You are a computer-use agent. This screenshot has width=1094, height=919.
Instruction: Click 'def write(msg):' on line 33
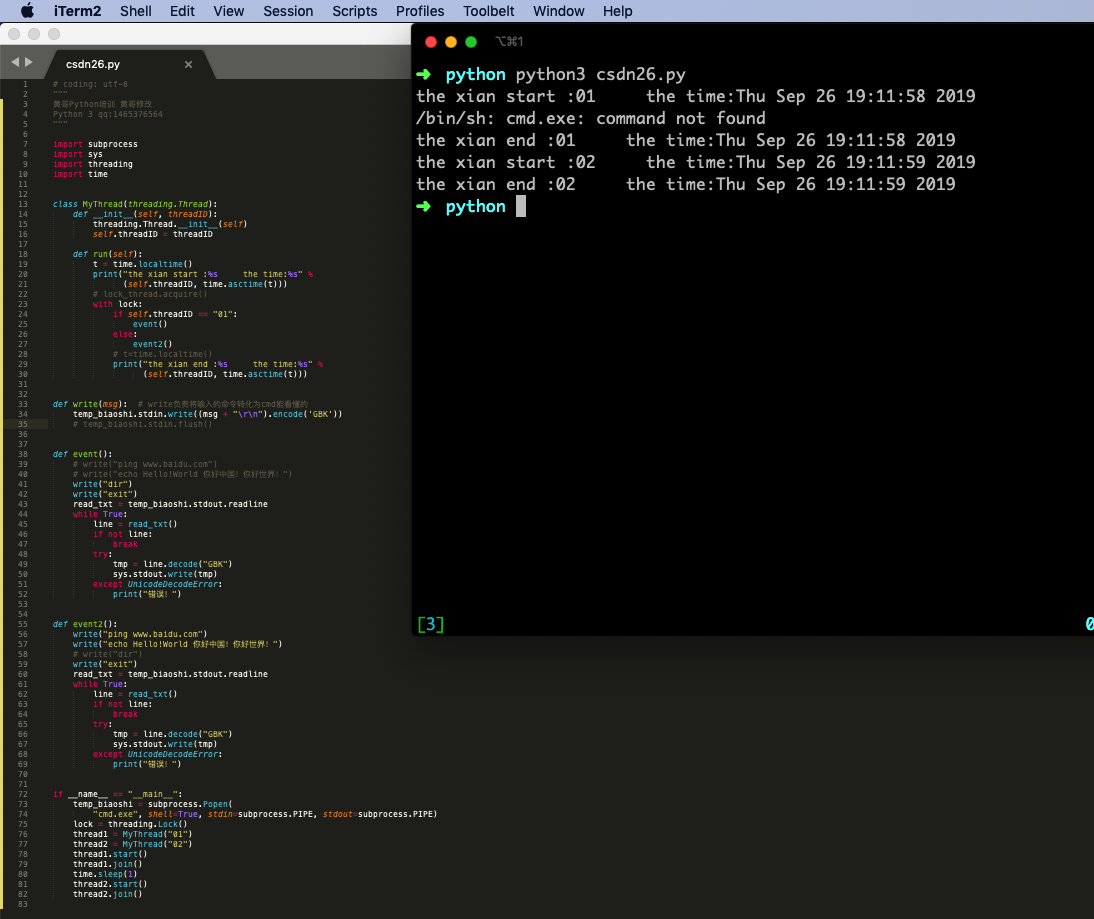(x=90, y=405)
